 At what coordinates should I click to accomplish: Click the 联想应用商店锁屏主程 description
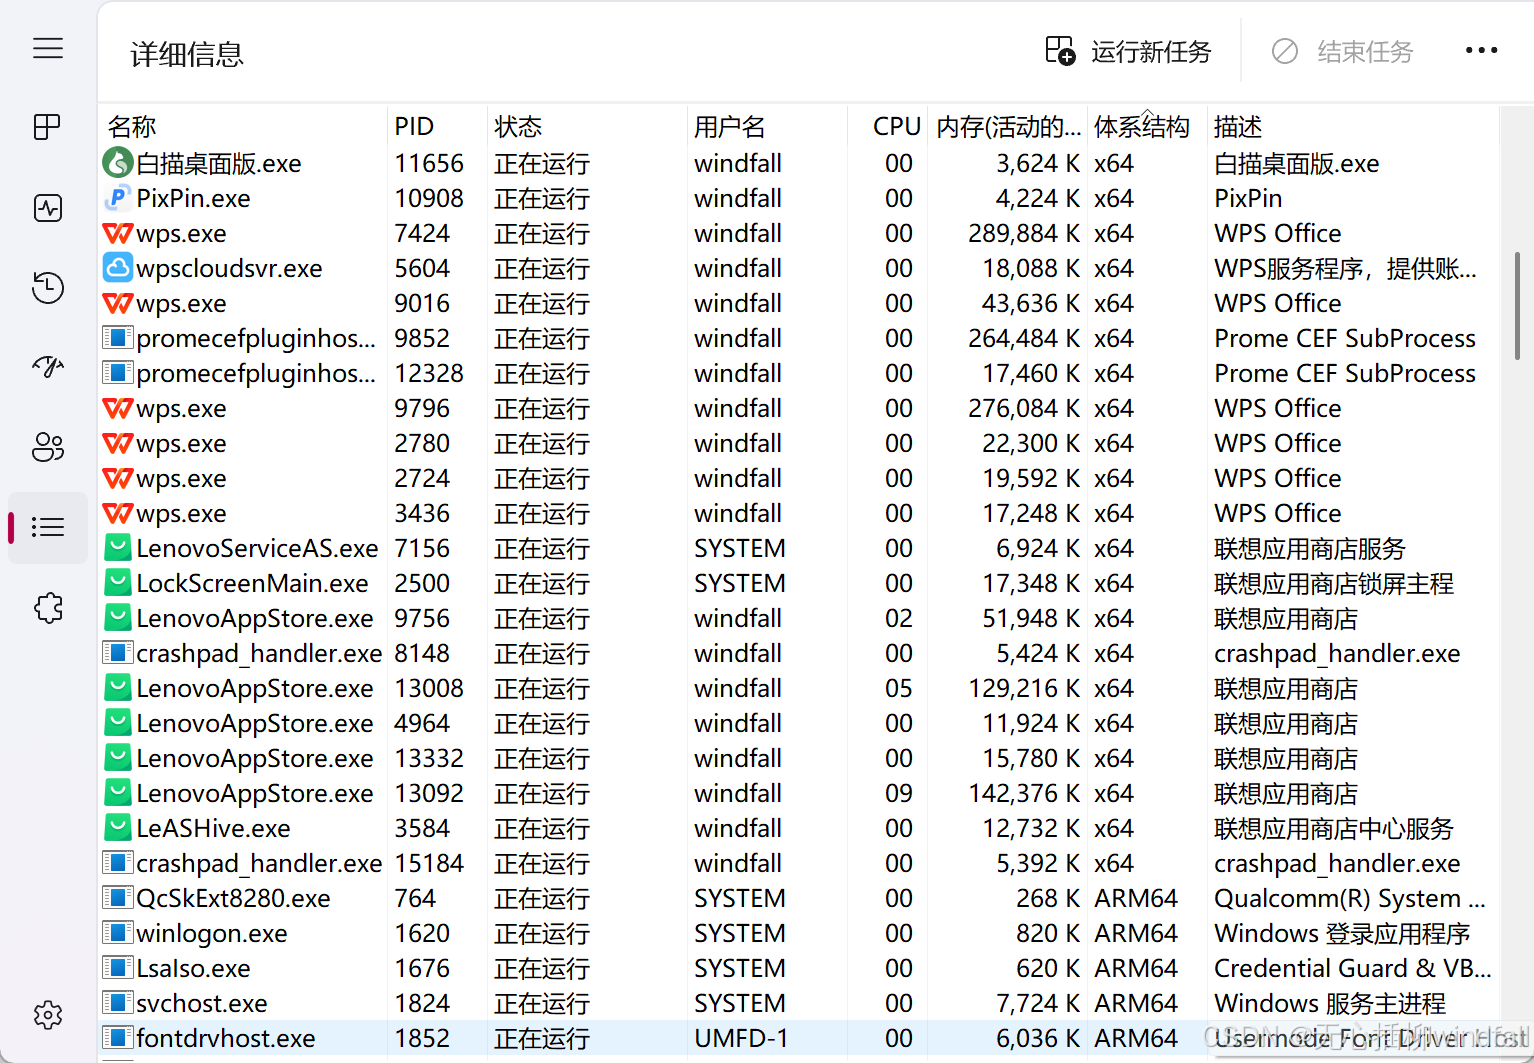pos(1334,583)
